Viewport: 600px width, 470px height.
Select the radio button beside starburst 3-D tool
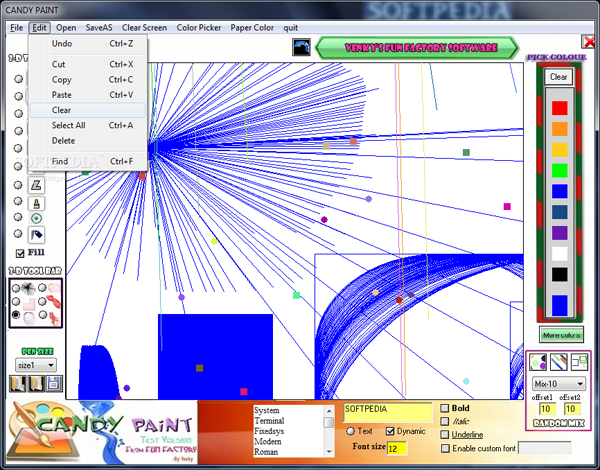16,288
